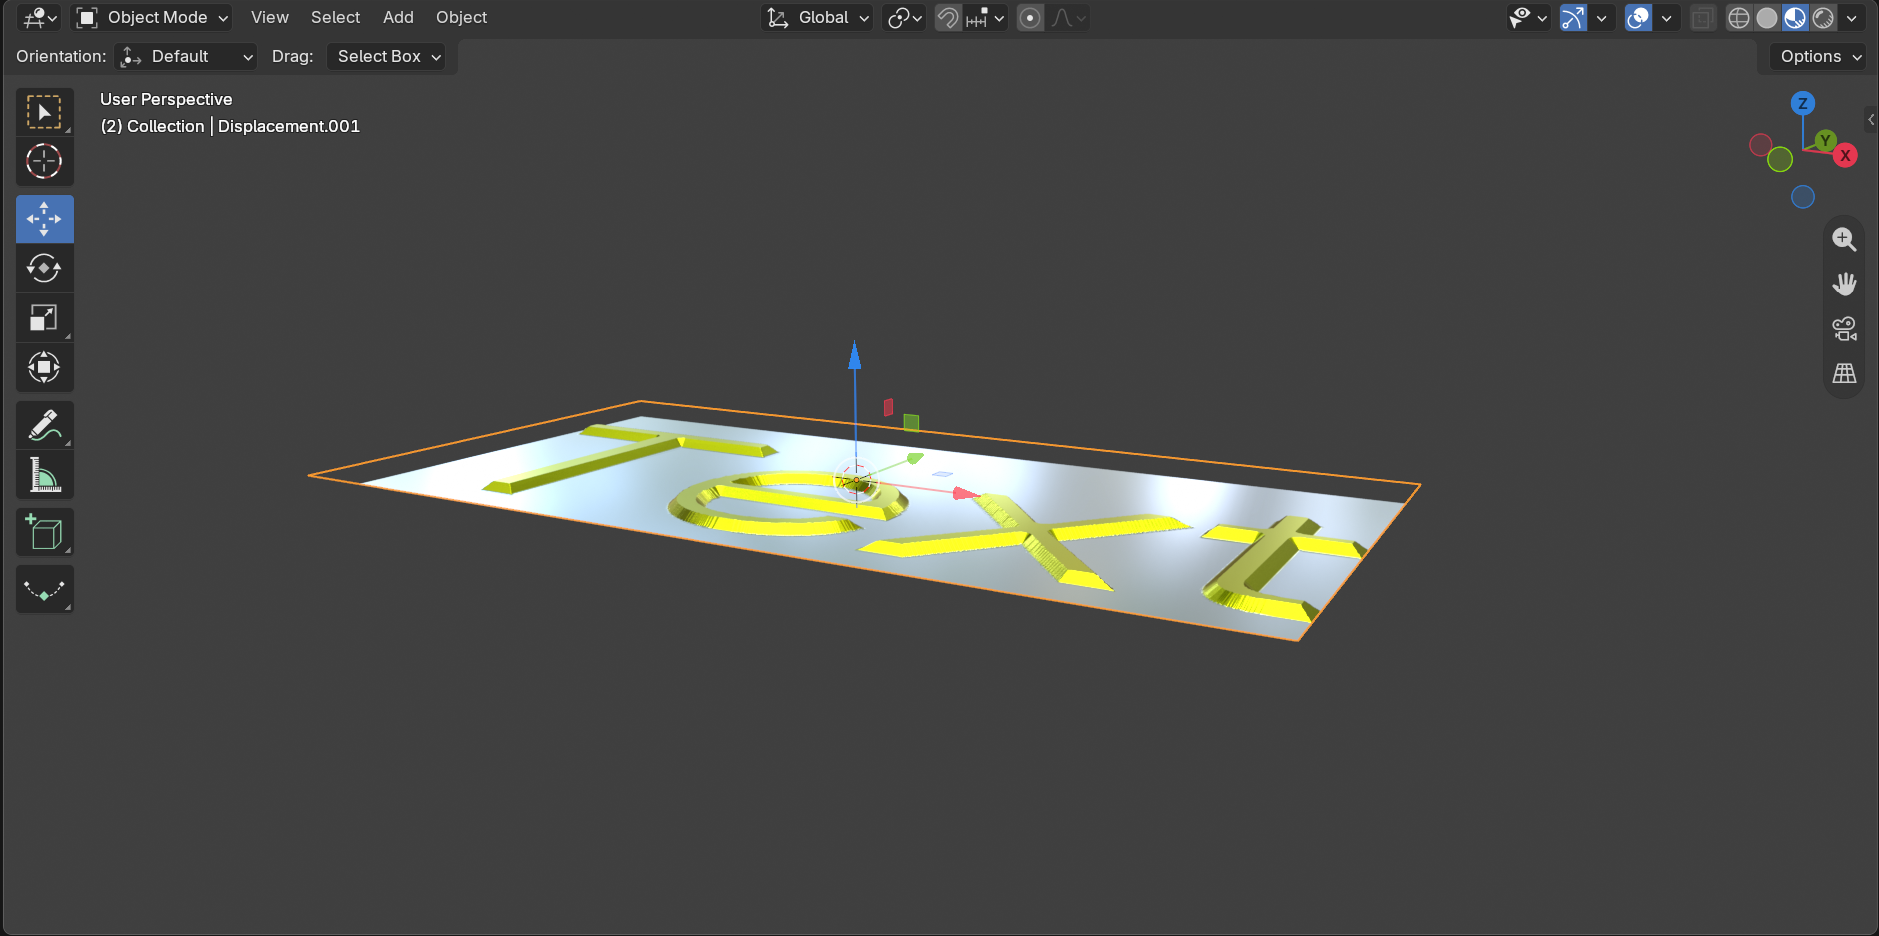The height and width of the screenshot is (936, 1879).
Task: Open the Add menu
Action: click(398, 18)
